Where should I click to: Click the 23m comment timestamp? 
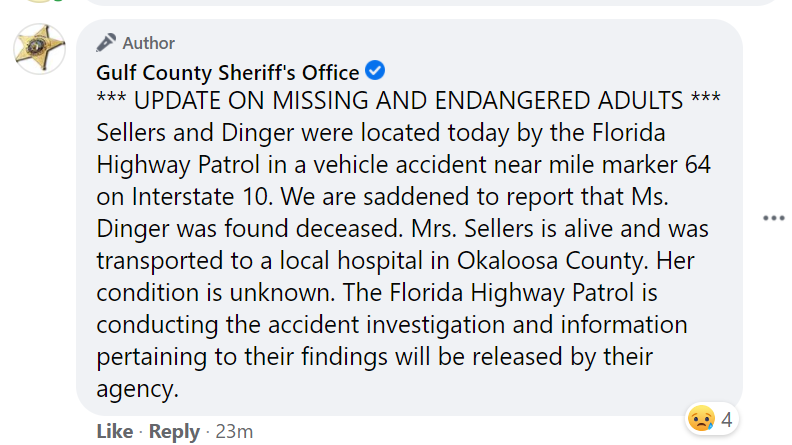coord(236,431)
